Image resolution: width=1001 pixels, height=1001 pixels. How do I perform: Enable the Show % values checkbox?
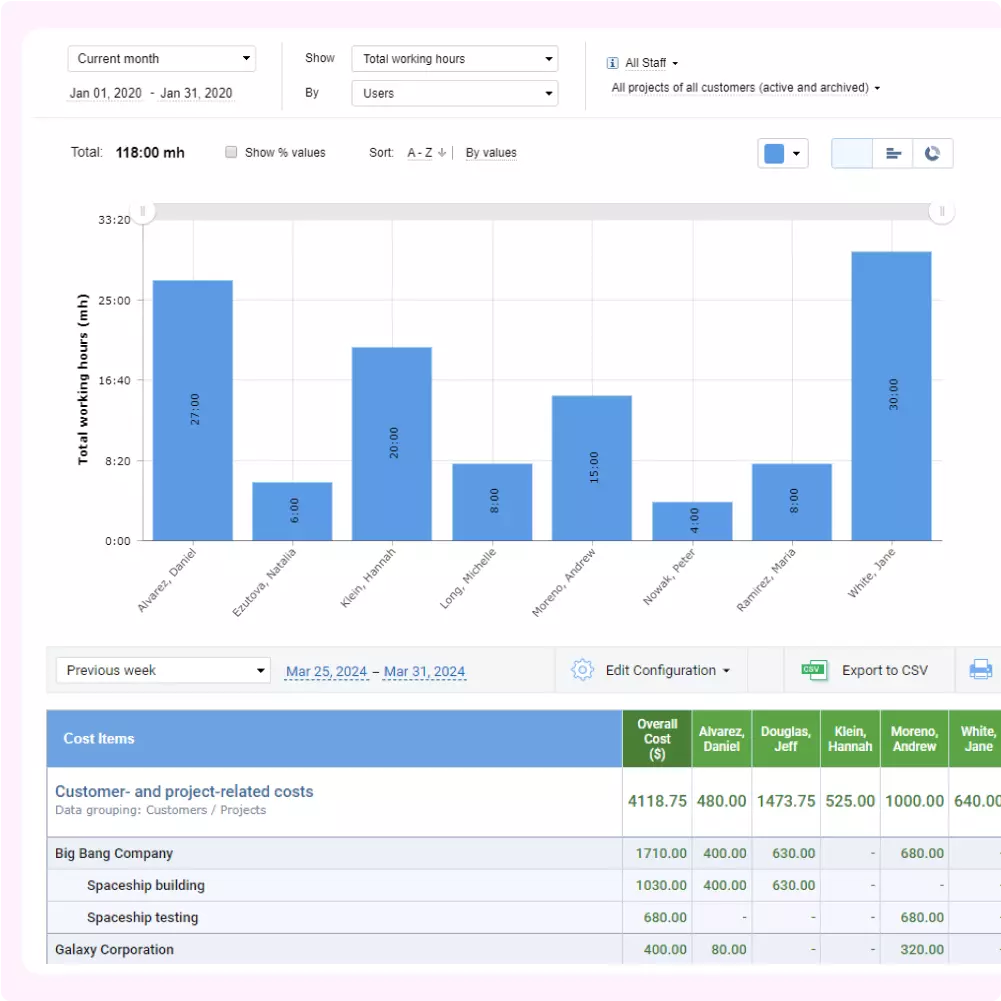[x=231, y=152]
